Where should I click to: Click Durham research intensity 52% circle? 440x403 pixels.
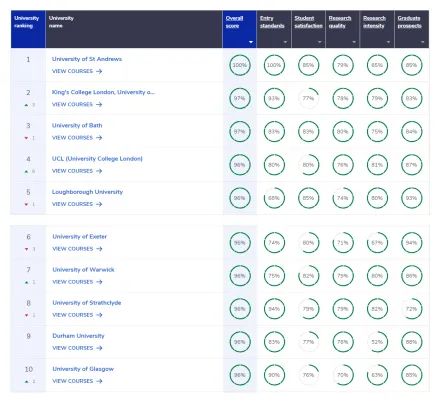coord(377,342)
